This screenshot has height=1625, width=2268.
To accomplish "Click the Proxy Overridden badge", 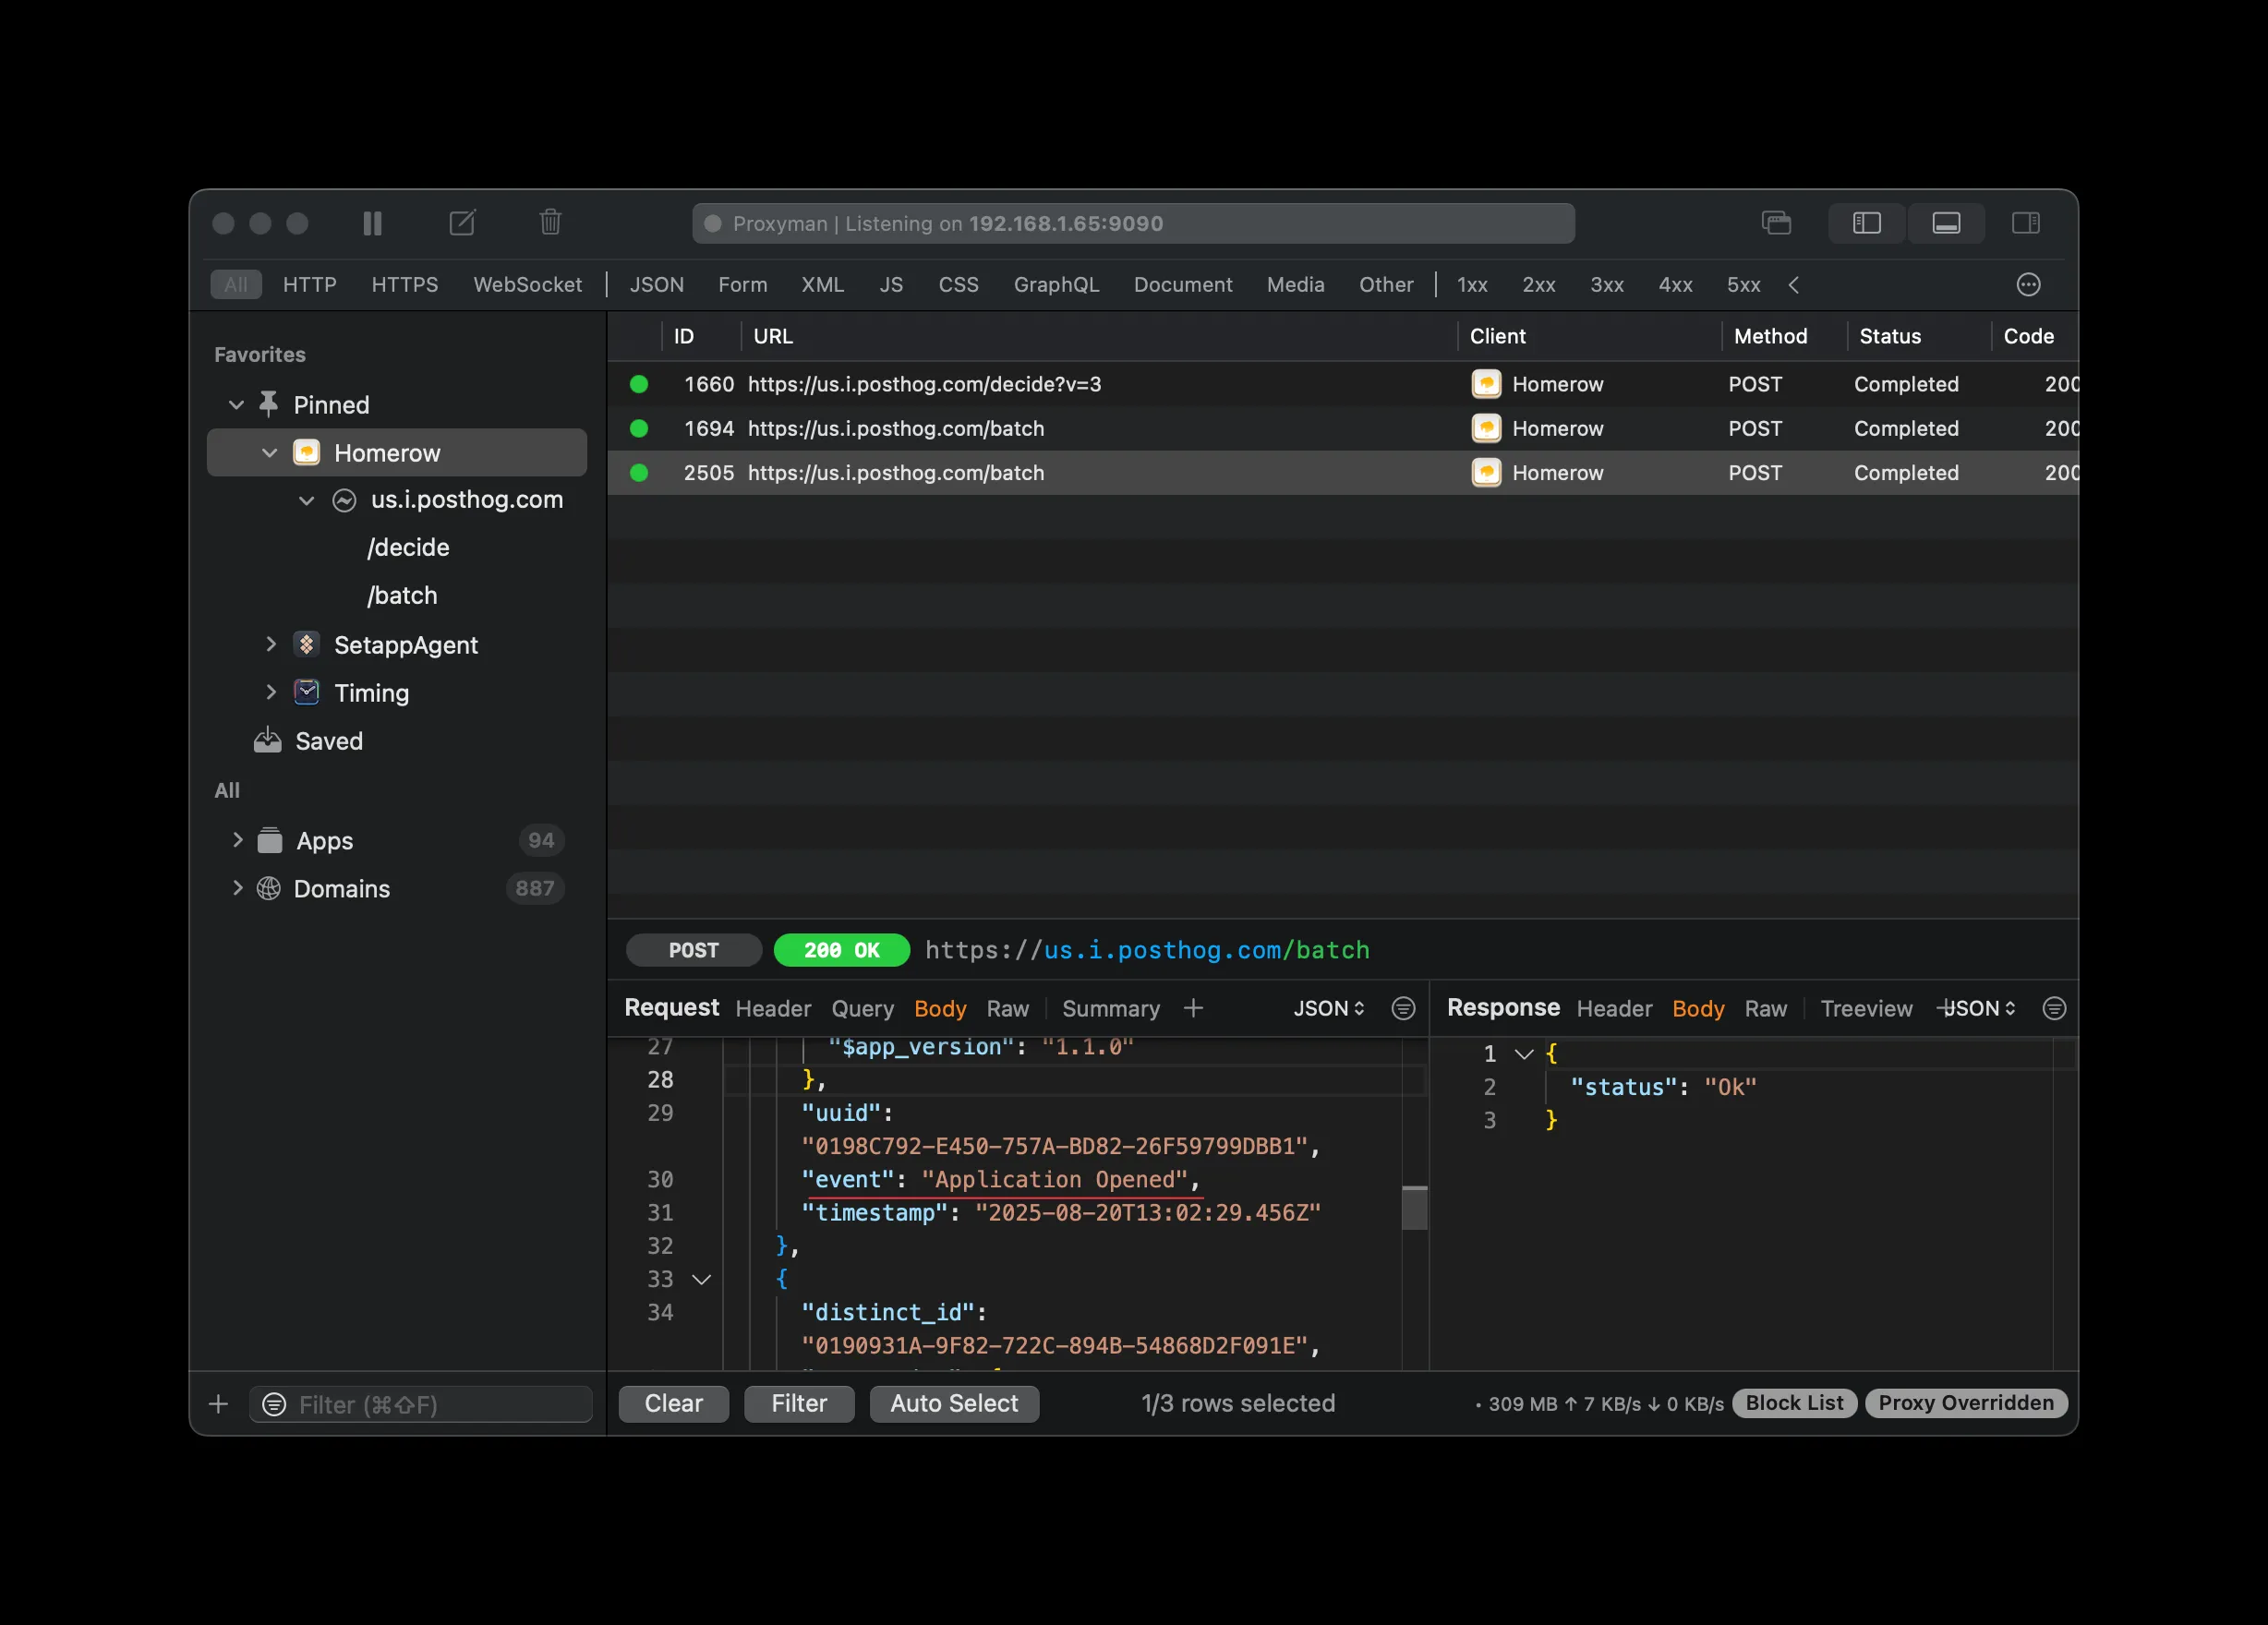I will [1966, 1403].
